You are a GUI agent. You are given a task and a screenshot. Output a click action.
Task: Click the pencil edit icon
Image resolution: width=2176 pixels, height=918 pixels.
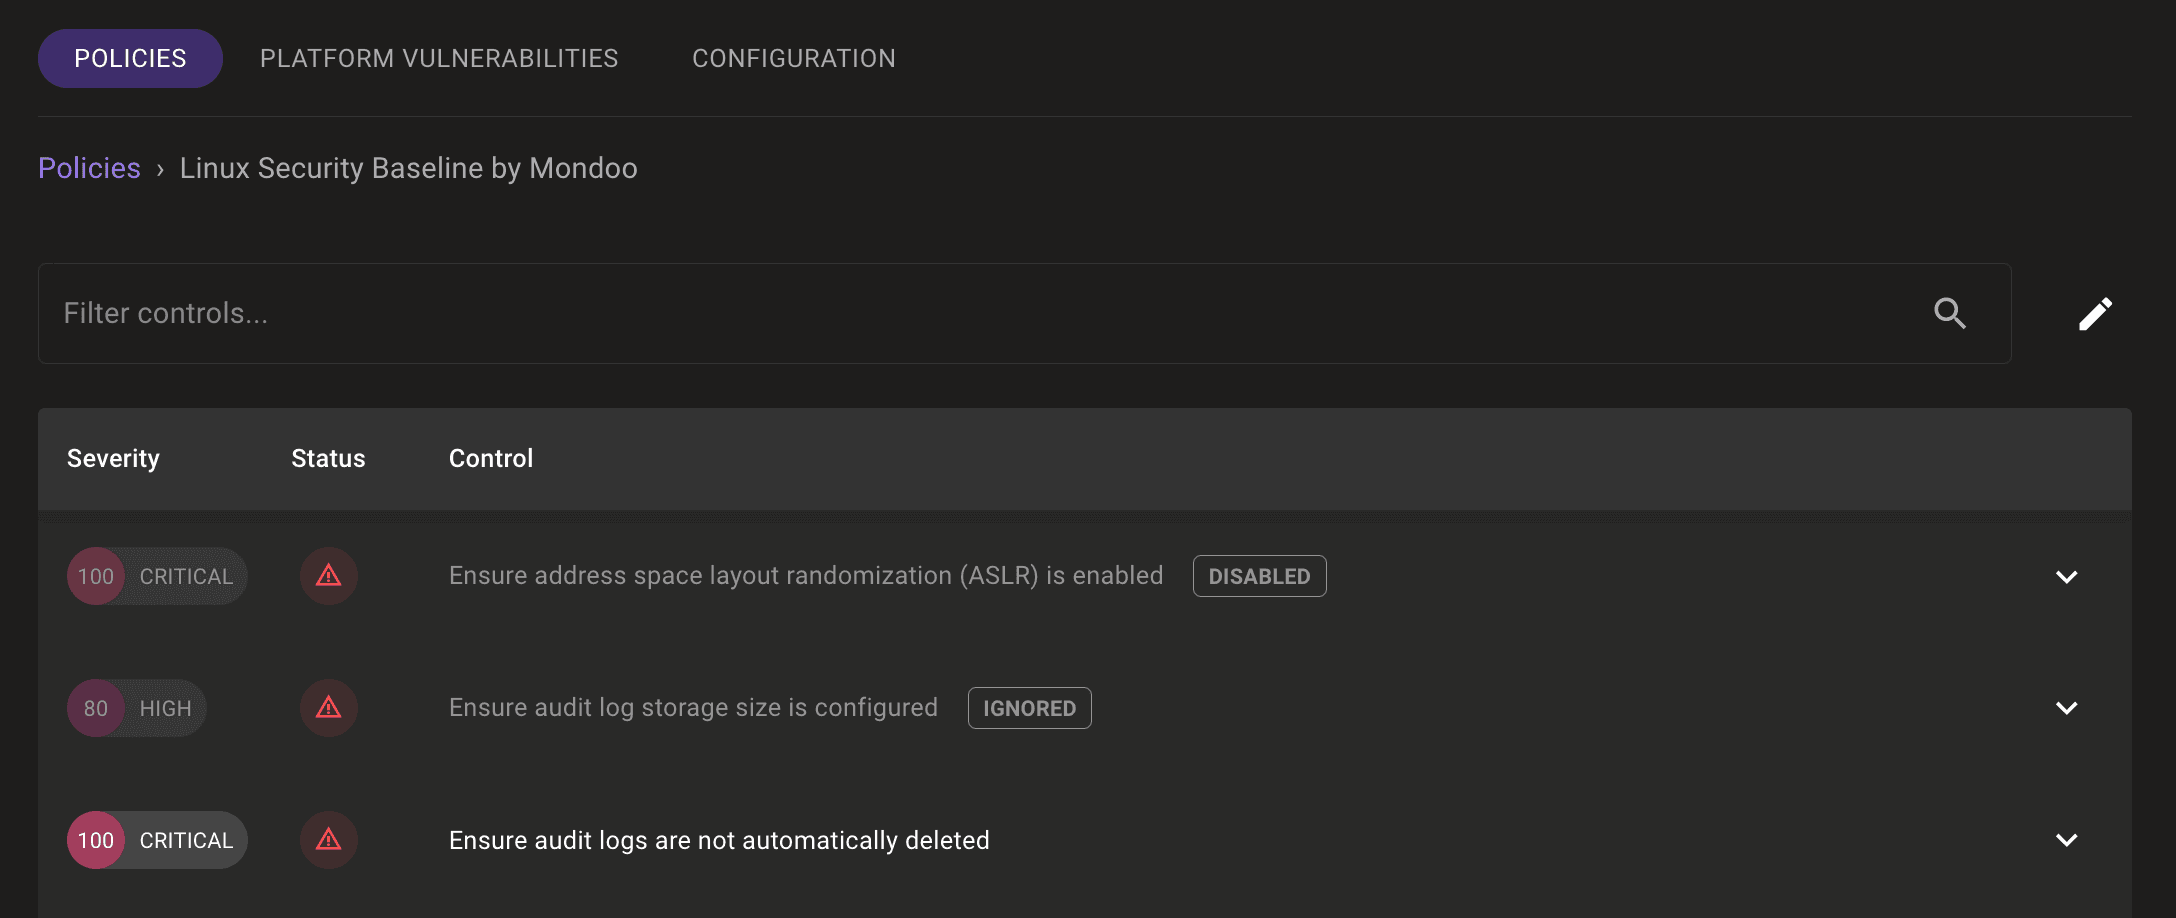click(x=2095, y=314)
